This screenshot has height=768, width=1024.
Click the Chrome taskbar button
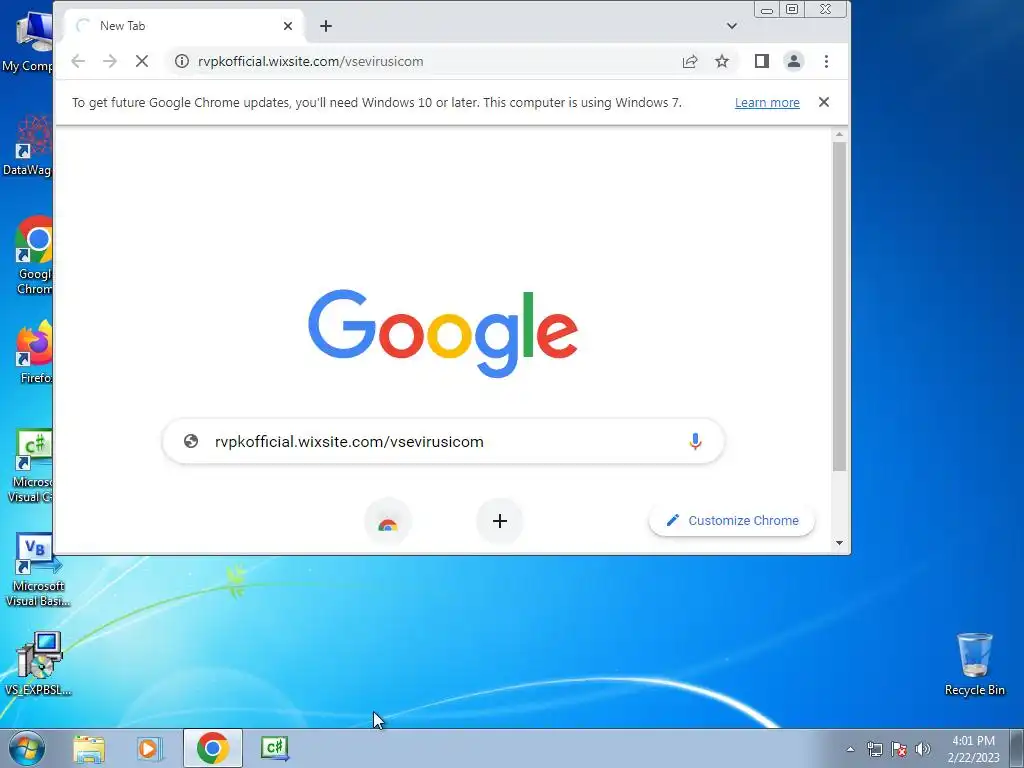coord(213,748)
